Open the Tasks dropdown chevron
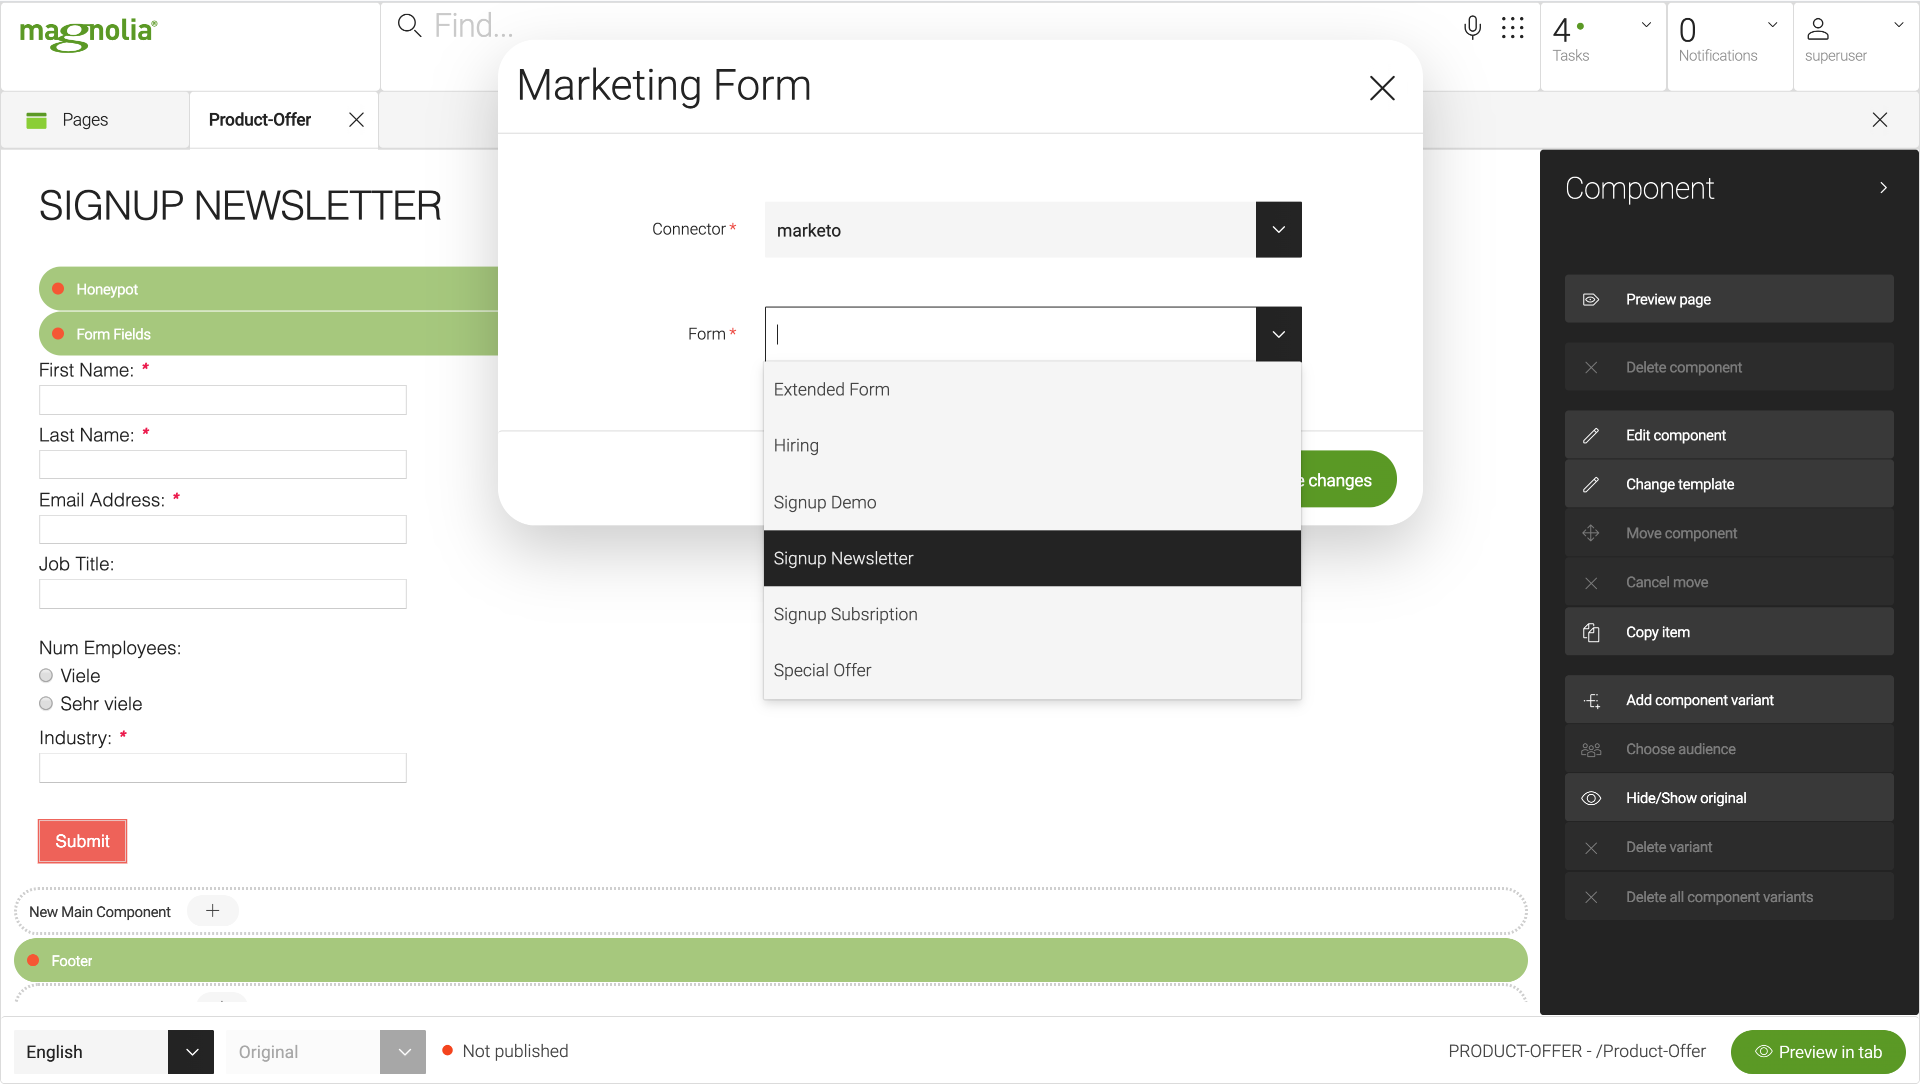The width and height of the screenshot is (1920, 1085). pyautogui.click(x=1645, y=24)
